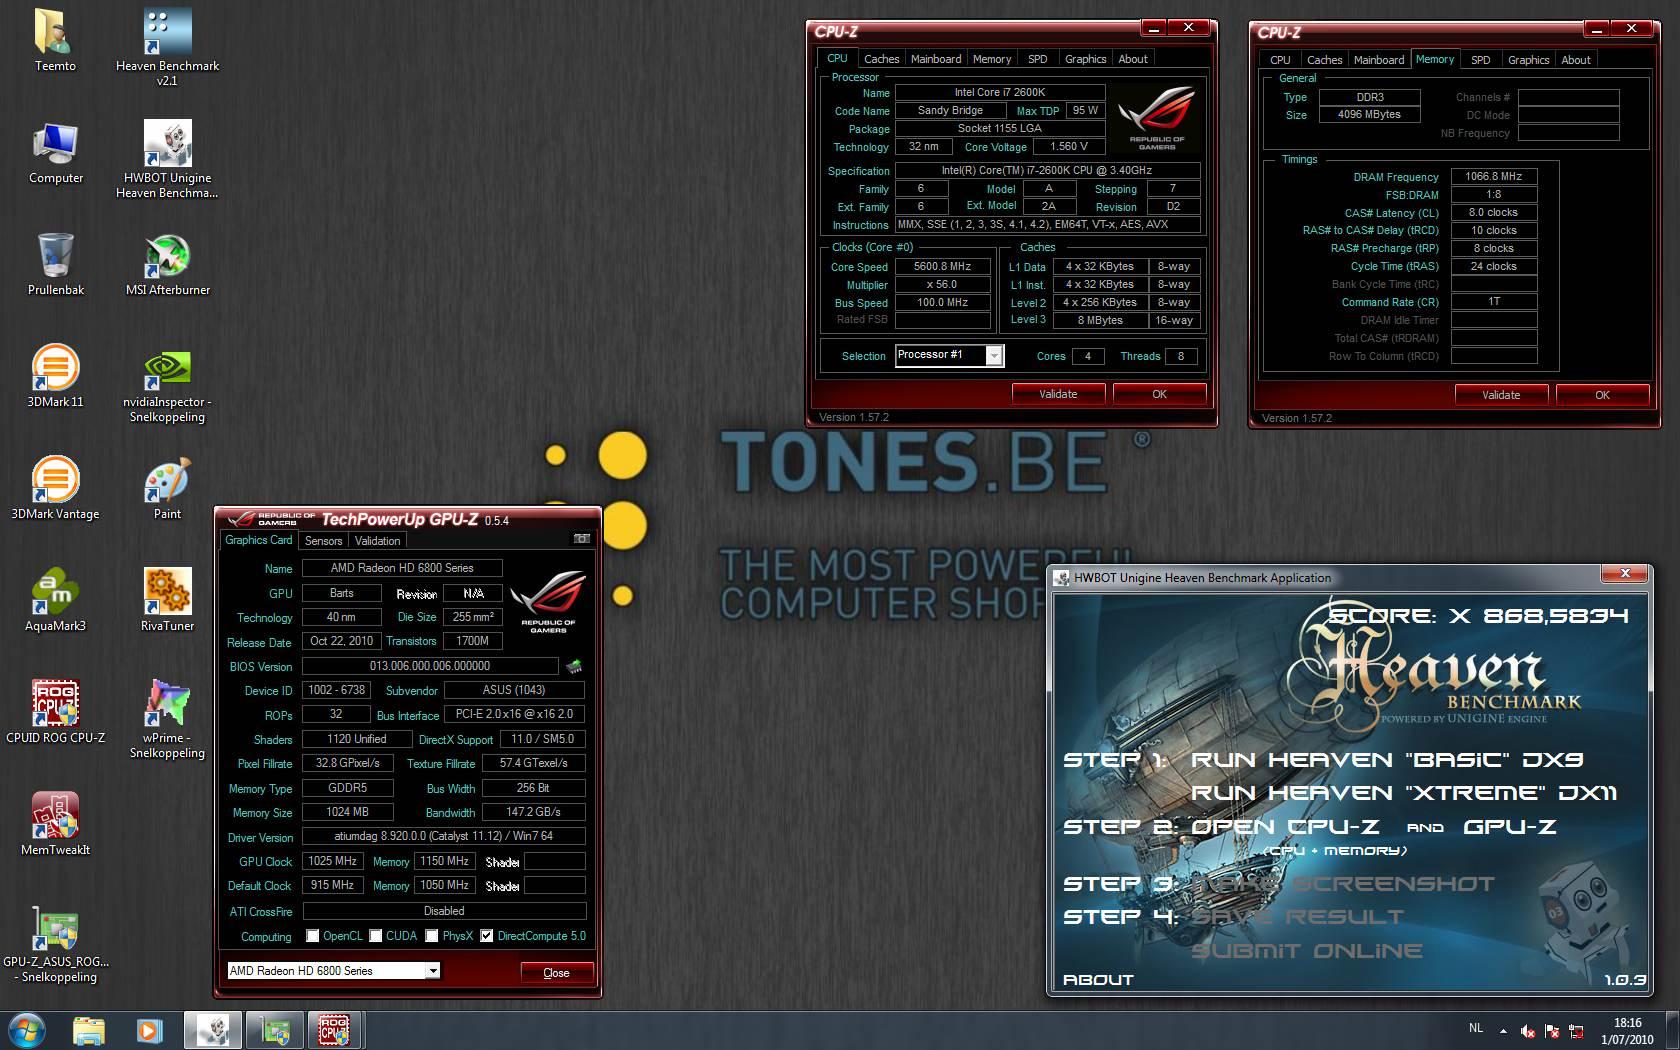The width and height of the screenshot is (1680, 1050).
Task: Open Memory tab in left CPU-Z window
Action: pyautogui.click(x=992, y=59)
